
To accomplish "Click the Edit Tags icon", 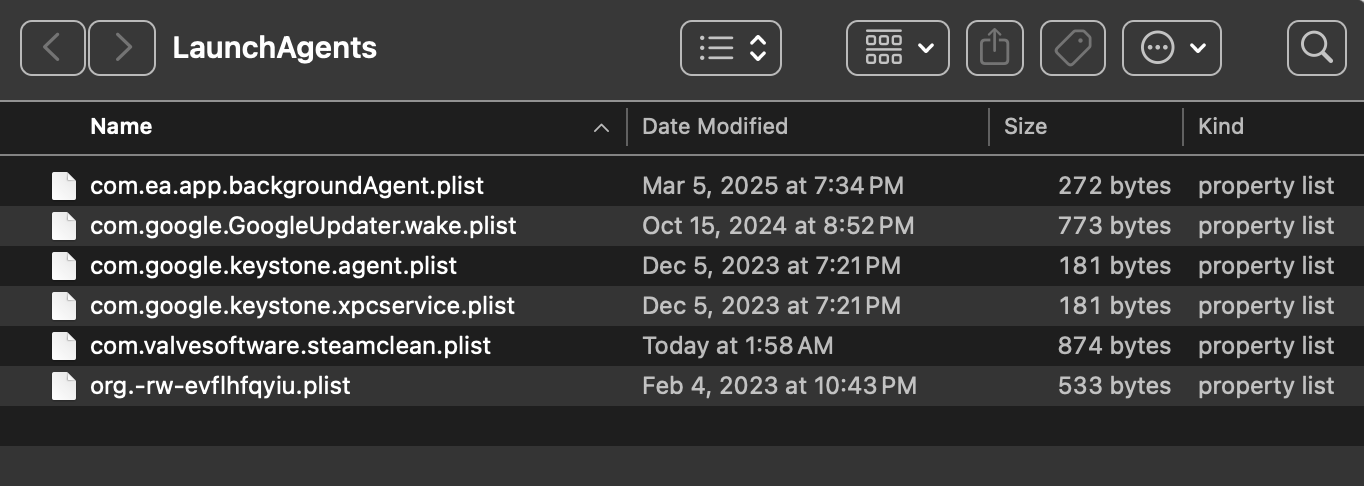I will [1073, 48].
